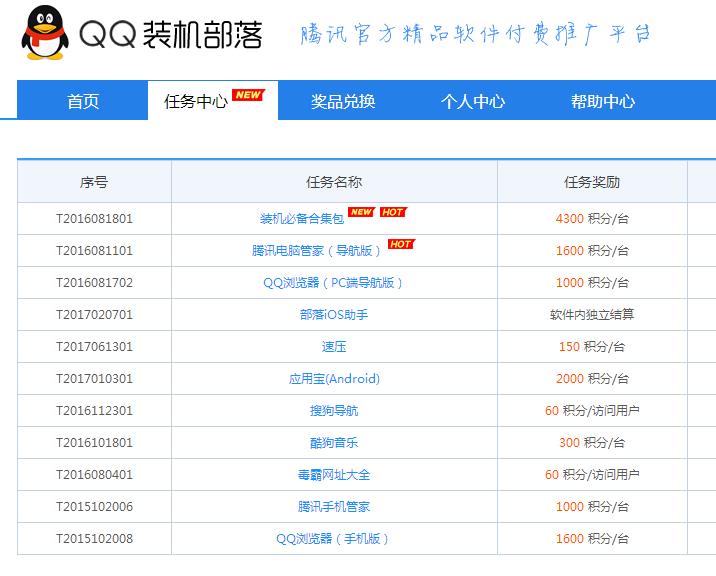The height and width of the screenshot is (576, 716).
Task: Click the 任务奖励 column header
Action: [592, 182]
